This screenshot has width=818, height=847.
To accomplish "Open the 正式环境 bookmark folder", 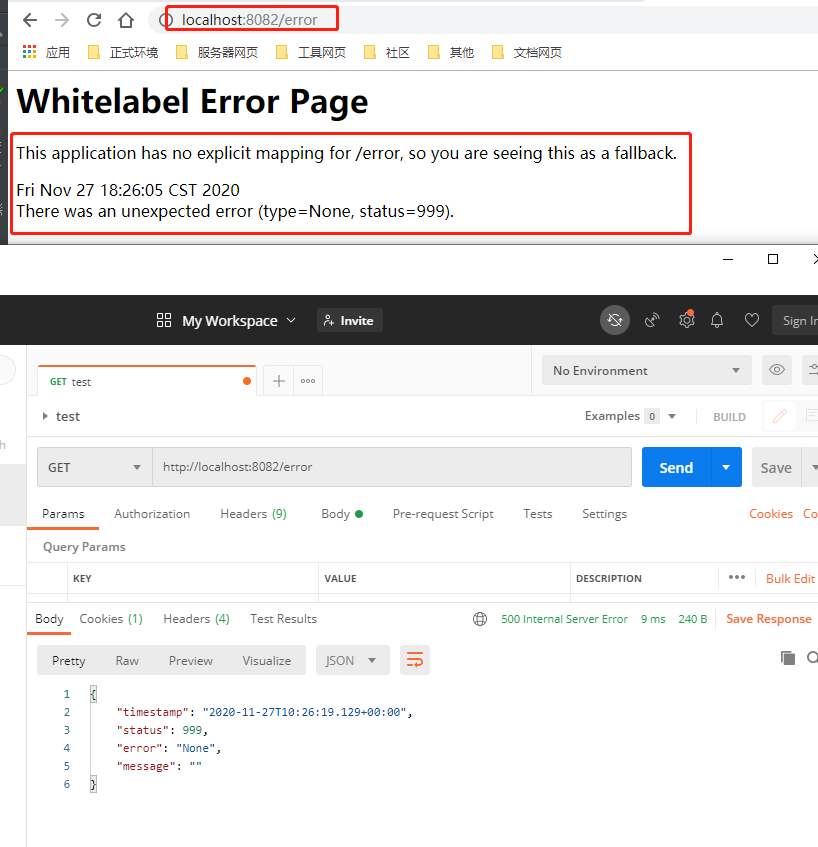I will coord(123,52).
